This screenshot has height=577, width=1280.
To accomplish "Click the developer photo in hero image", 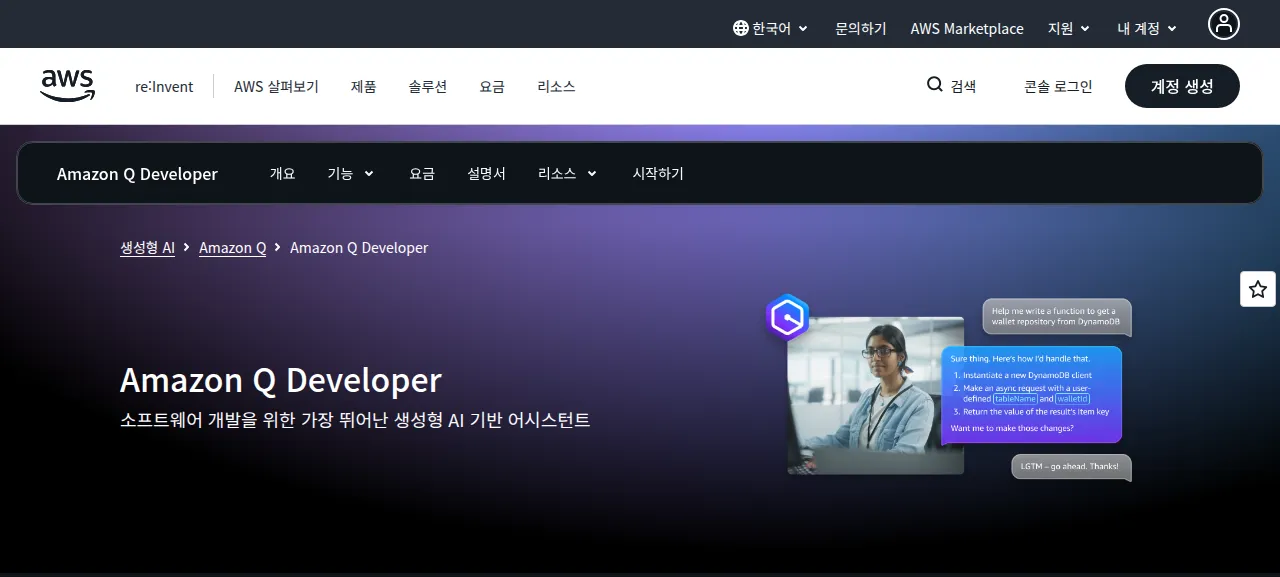I will point(876,395).
